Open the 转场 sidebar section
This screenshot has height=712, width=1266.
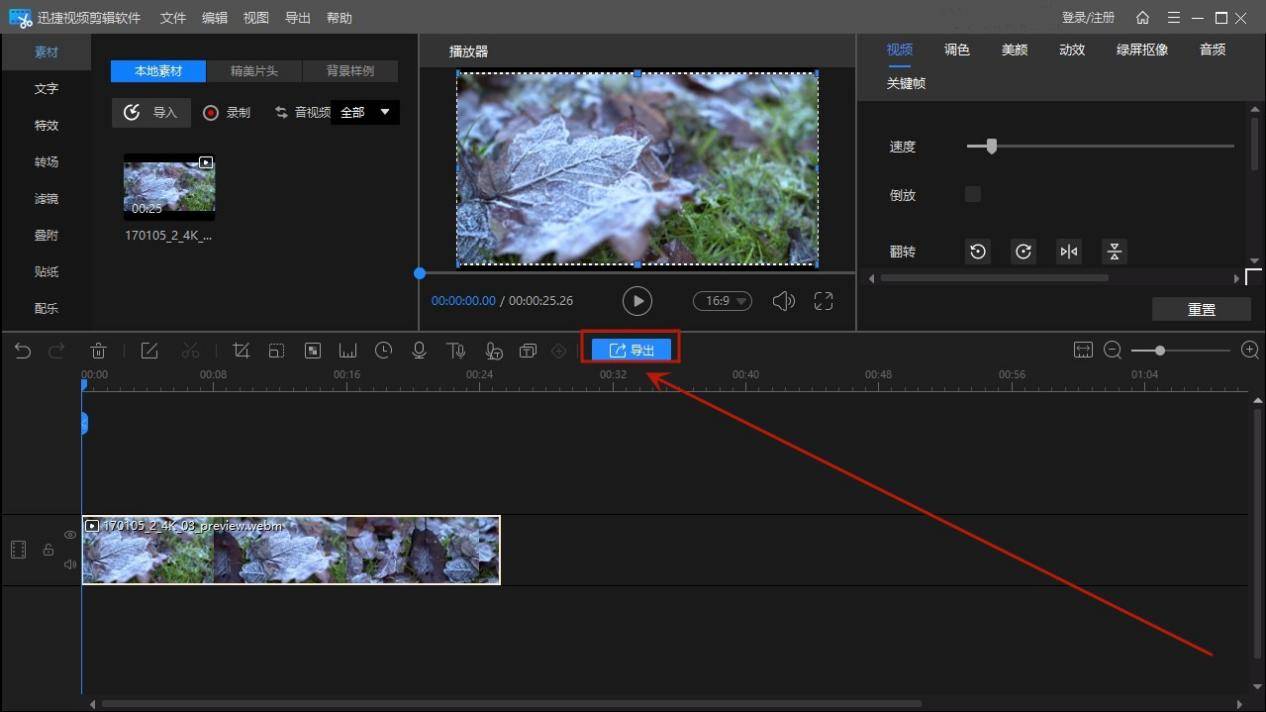point(46,162)
